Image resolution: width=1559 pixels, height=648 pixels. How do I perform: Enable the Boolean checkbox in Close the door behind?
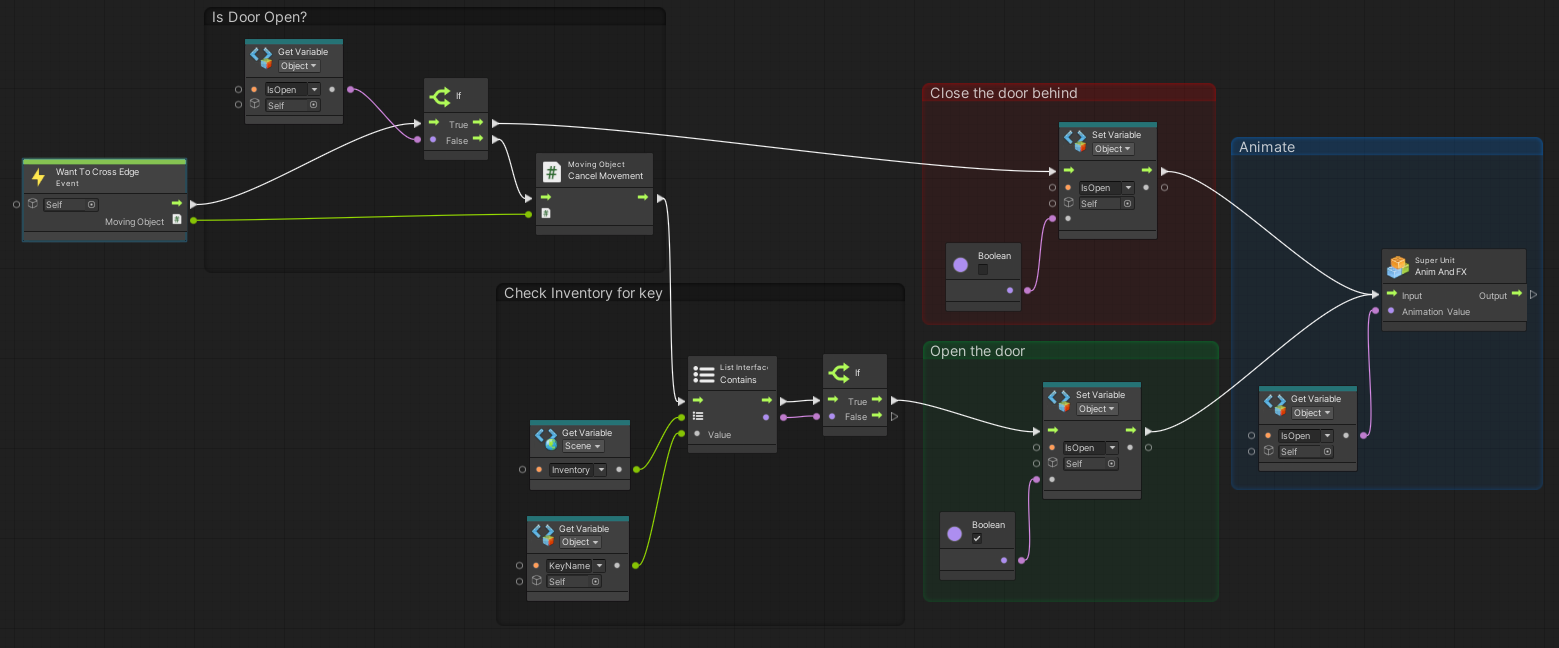(x=983, y=270)
